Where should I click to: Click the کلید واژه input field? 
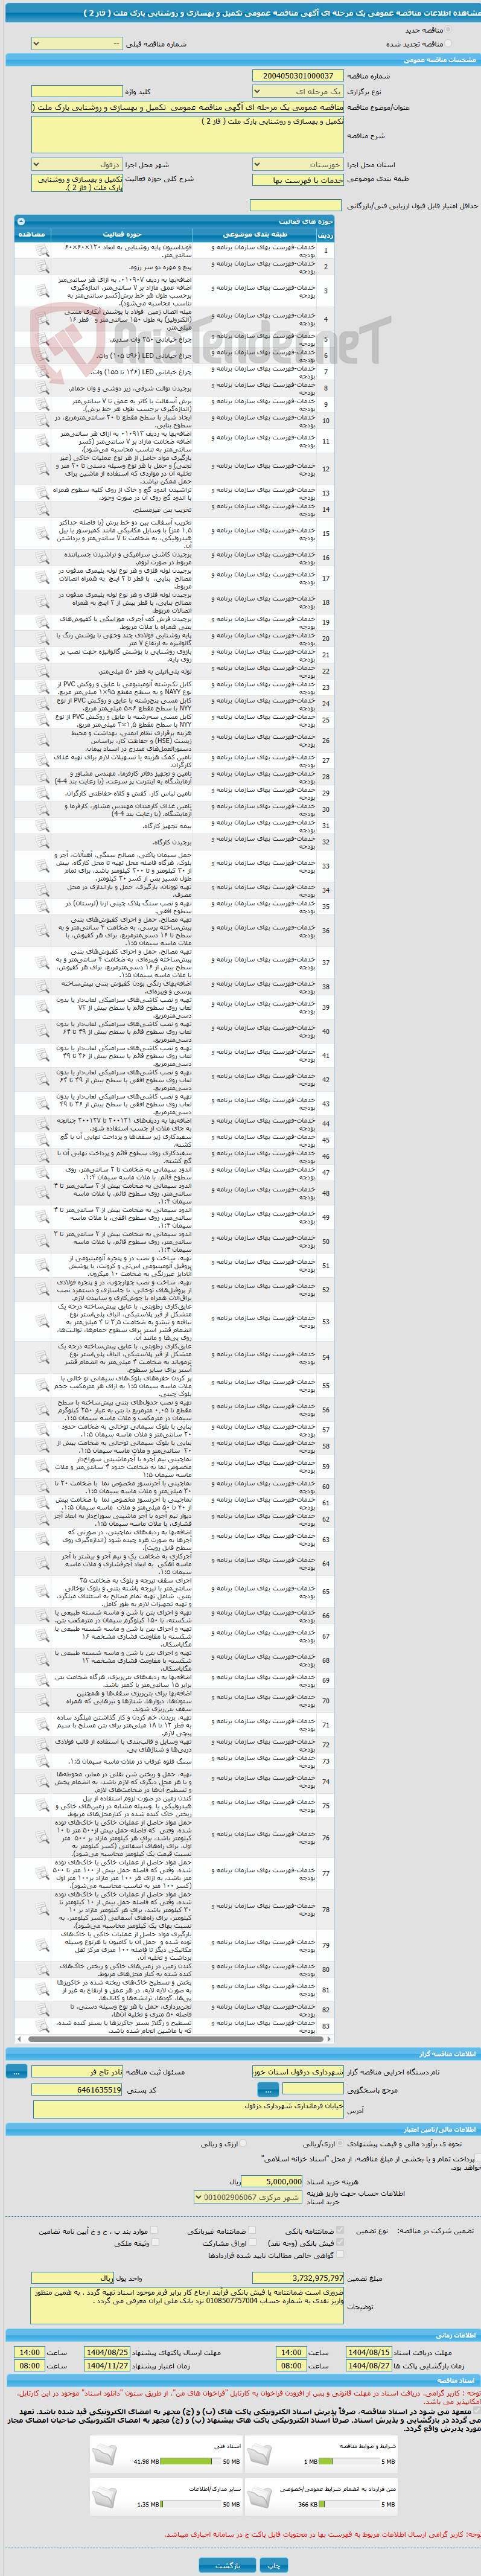tap(77, 91)
